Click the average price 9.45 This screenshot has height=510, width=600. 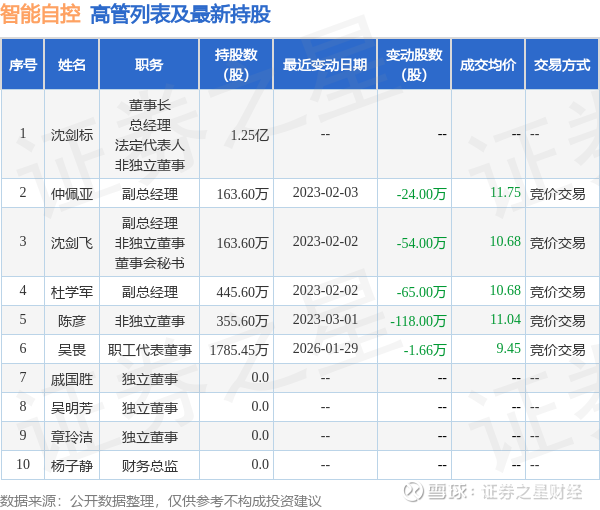point(509,348)
